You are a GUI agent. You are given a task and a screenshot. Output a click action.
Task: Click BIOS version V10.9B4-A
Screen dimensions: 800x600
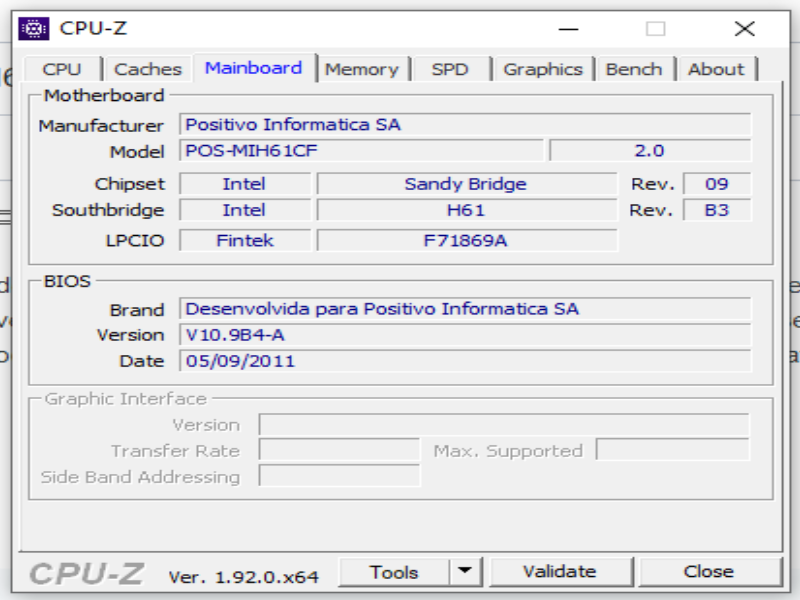(x=465, y=335)
